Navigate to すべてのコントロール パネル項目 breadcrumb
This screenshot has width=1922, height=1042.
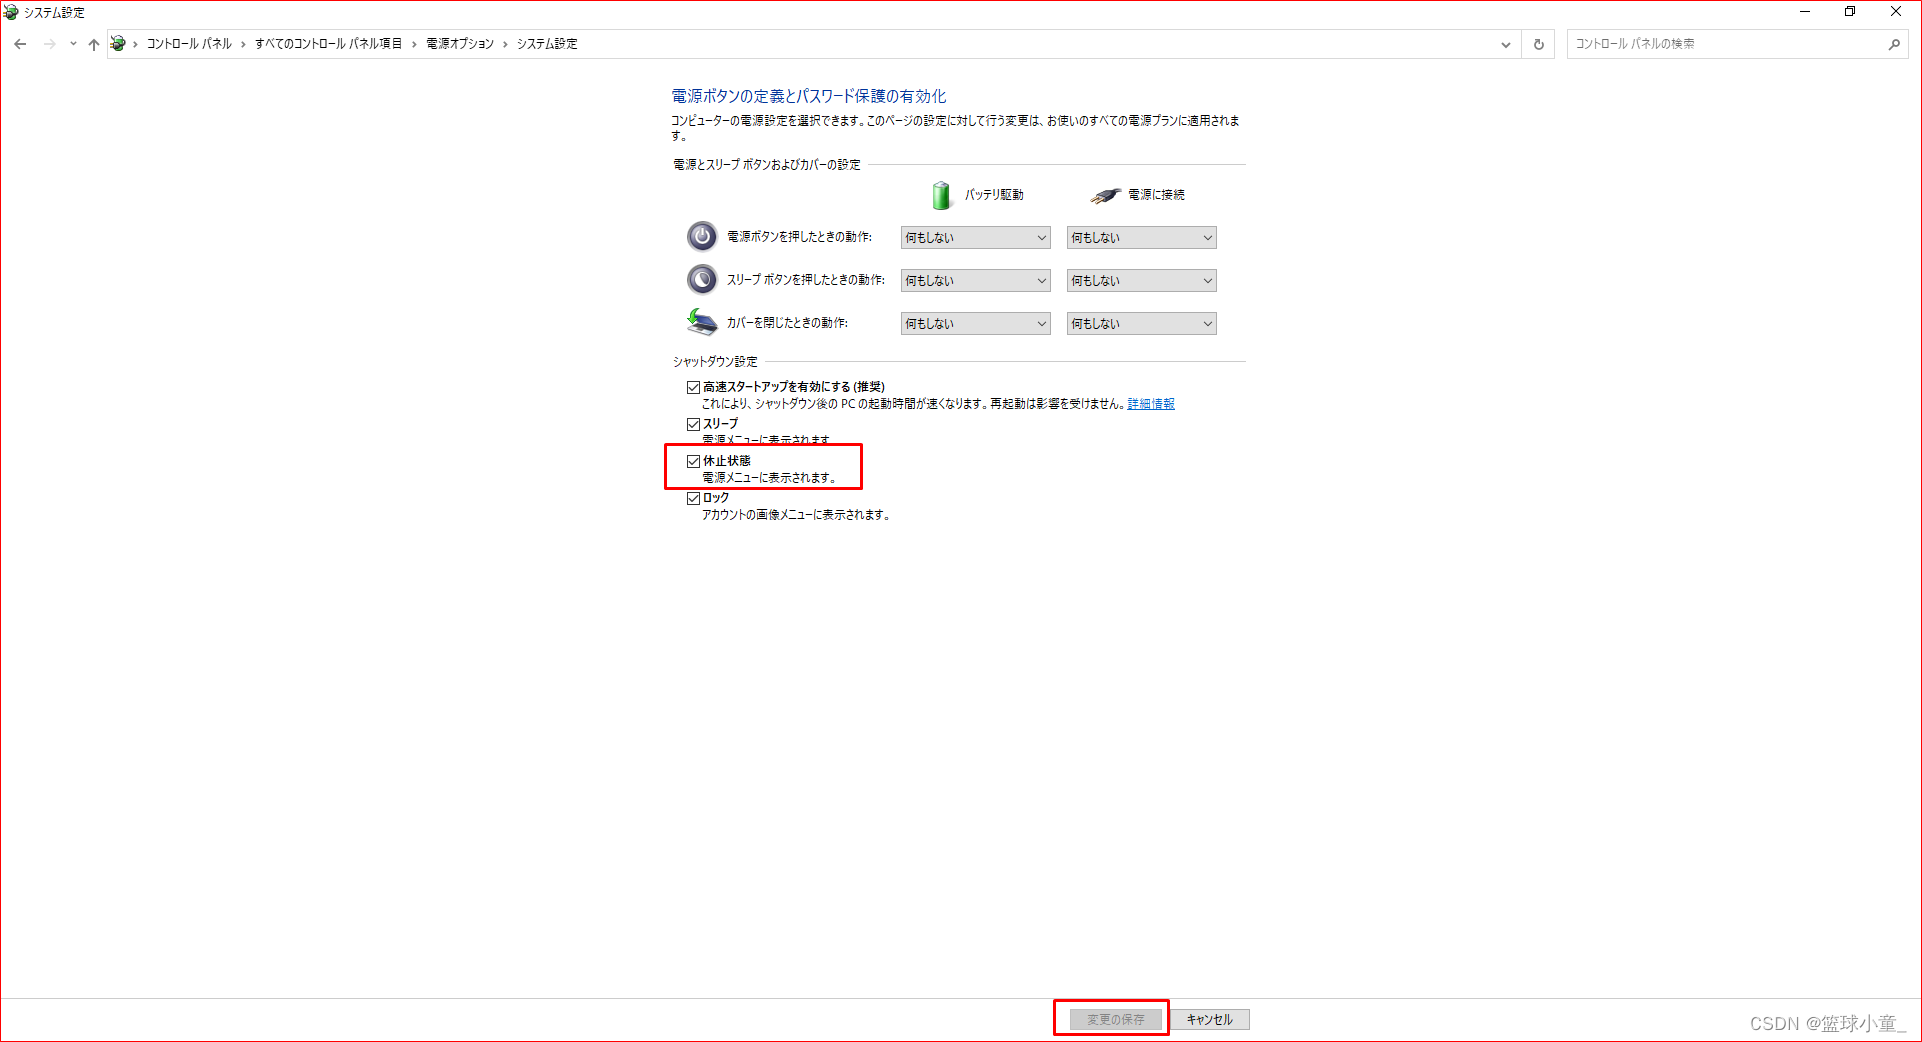(328, 44)
